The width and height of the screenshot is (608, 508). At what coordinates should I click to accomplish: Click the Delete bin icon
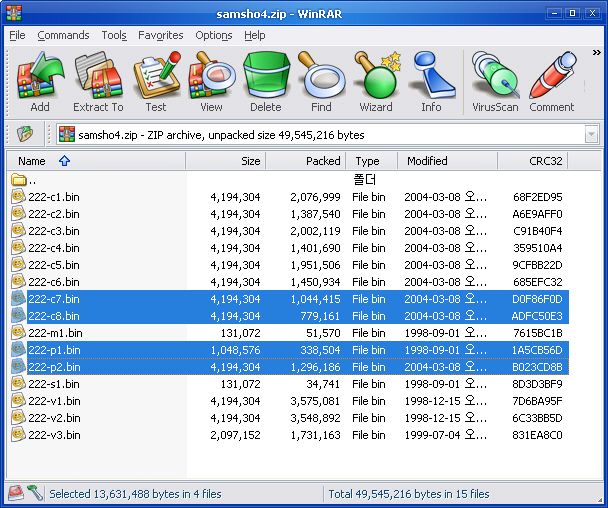(x=266, y=82)
